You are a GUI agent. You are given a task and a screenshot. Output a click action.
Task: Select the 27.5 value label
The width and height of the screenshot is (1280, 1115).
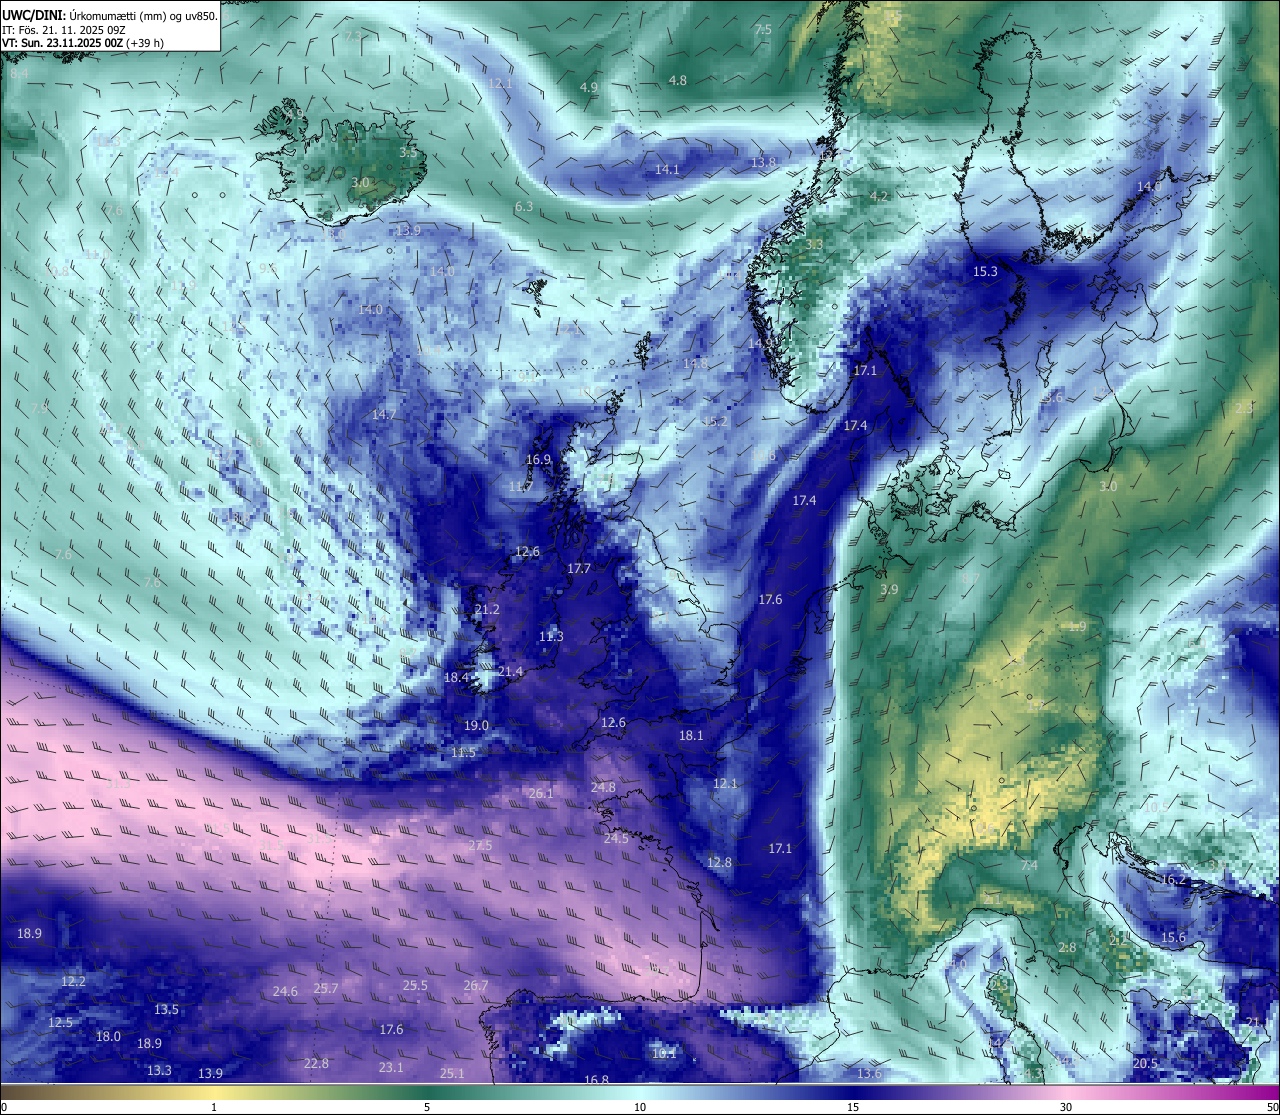pyautogui.click(x=480, y=845)
